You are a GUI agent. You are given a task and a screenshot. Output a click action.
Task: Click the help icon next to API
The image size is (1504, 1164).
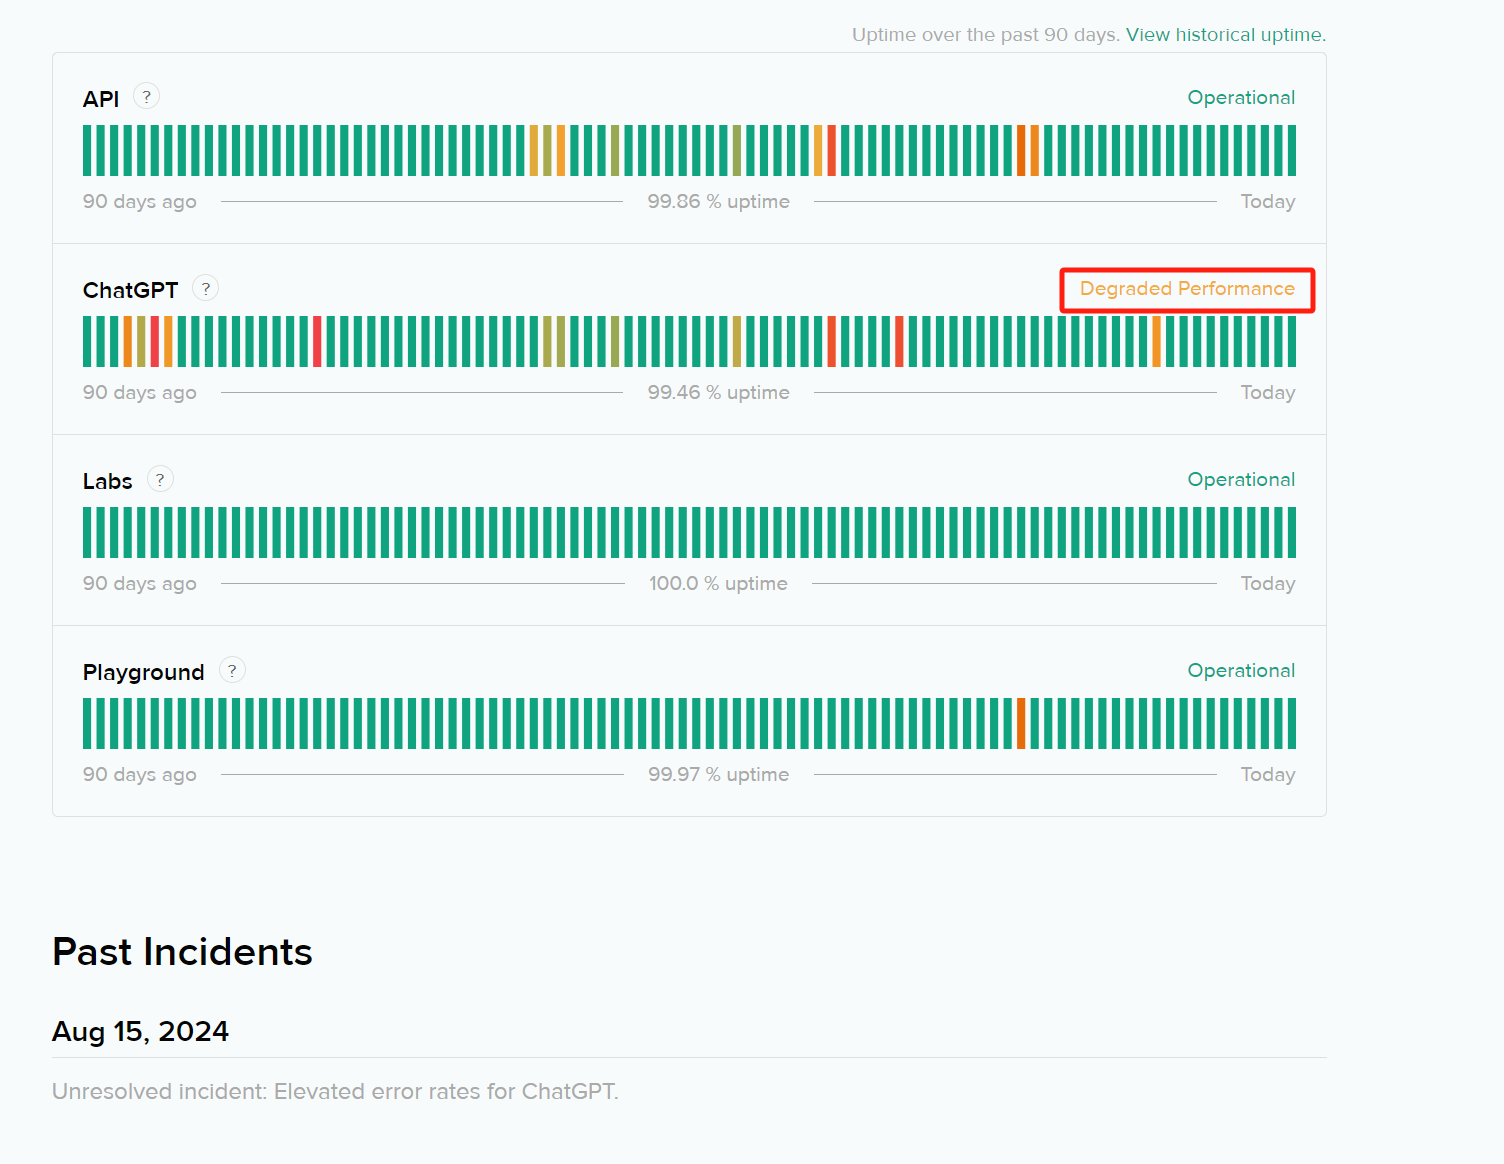146,96
